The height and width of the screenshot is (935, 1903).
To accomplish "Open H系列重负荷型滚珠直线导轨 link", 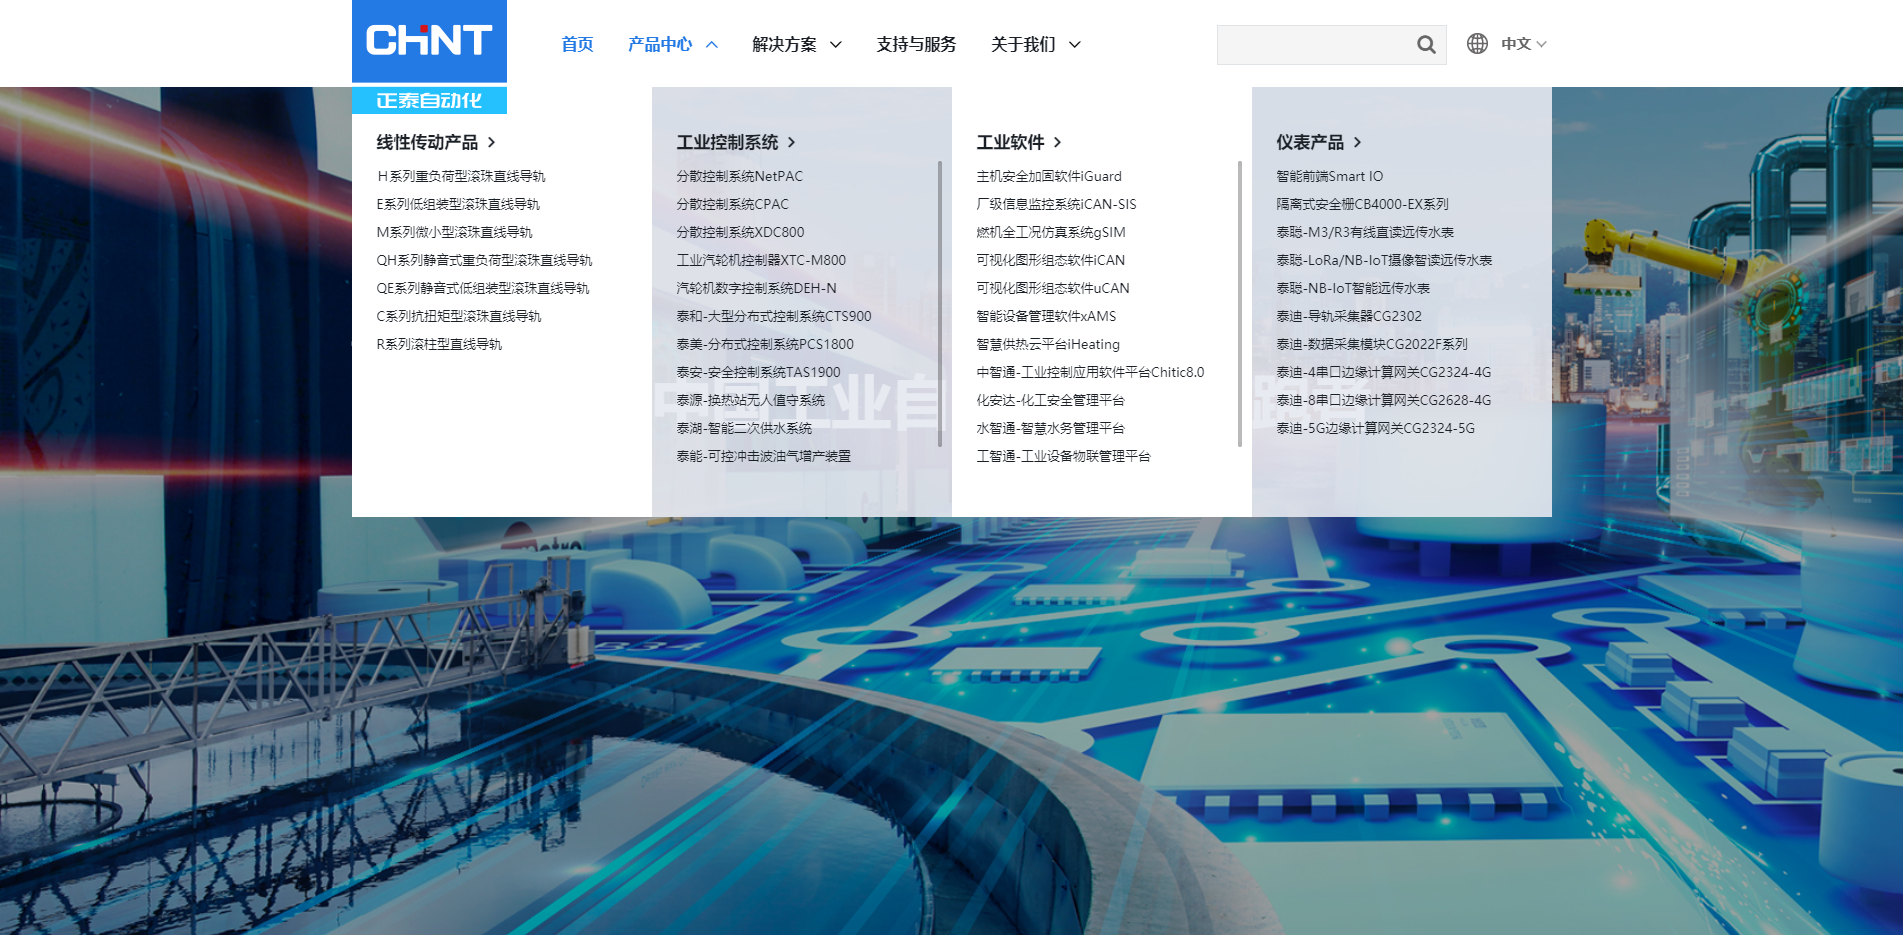I will [x=461, y=176].
